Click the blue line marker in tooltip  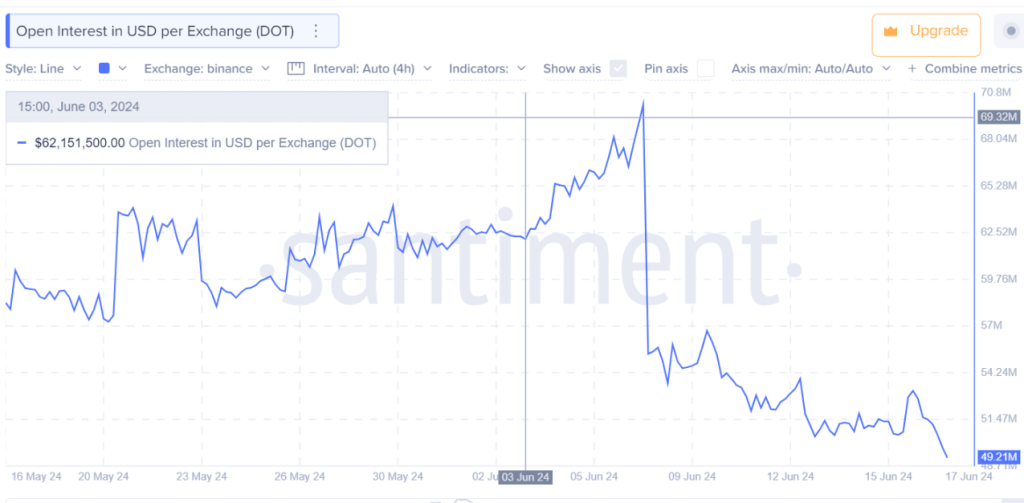point(22,142)
